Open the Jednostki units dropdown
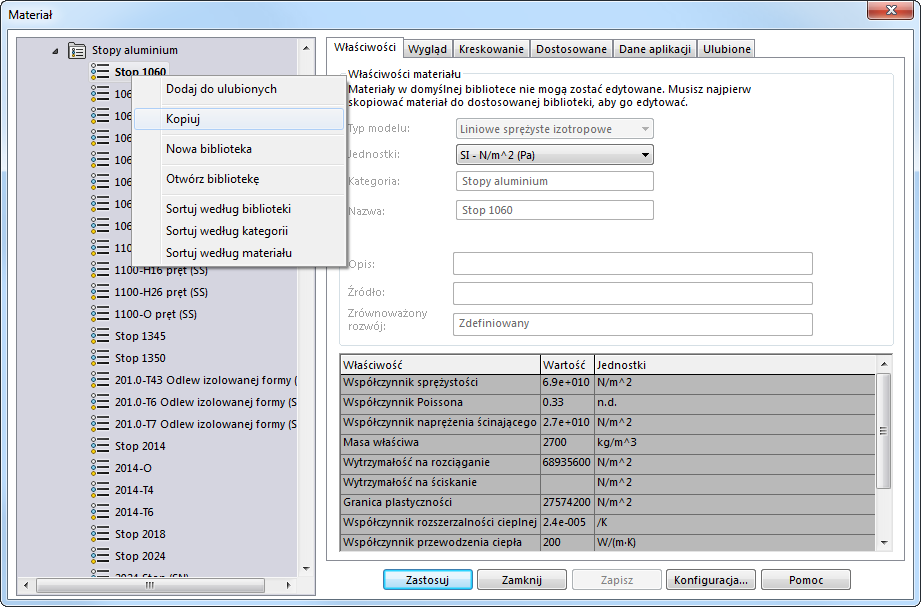 [x=645, y=154]
